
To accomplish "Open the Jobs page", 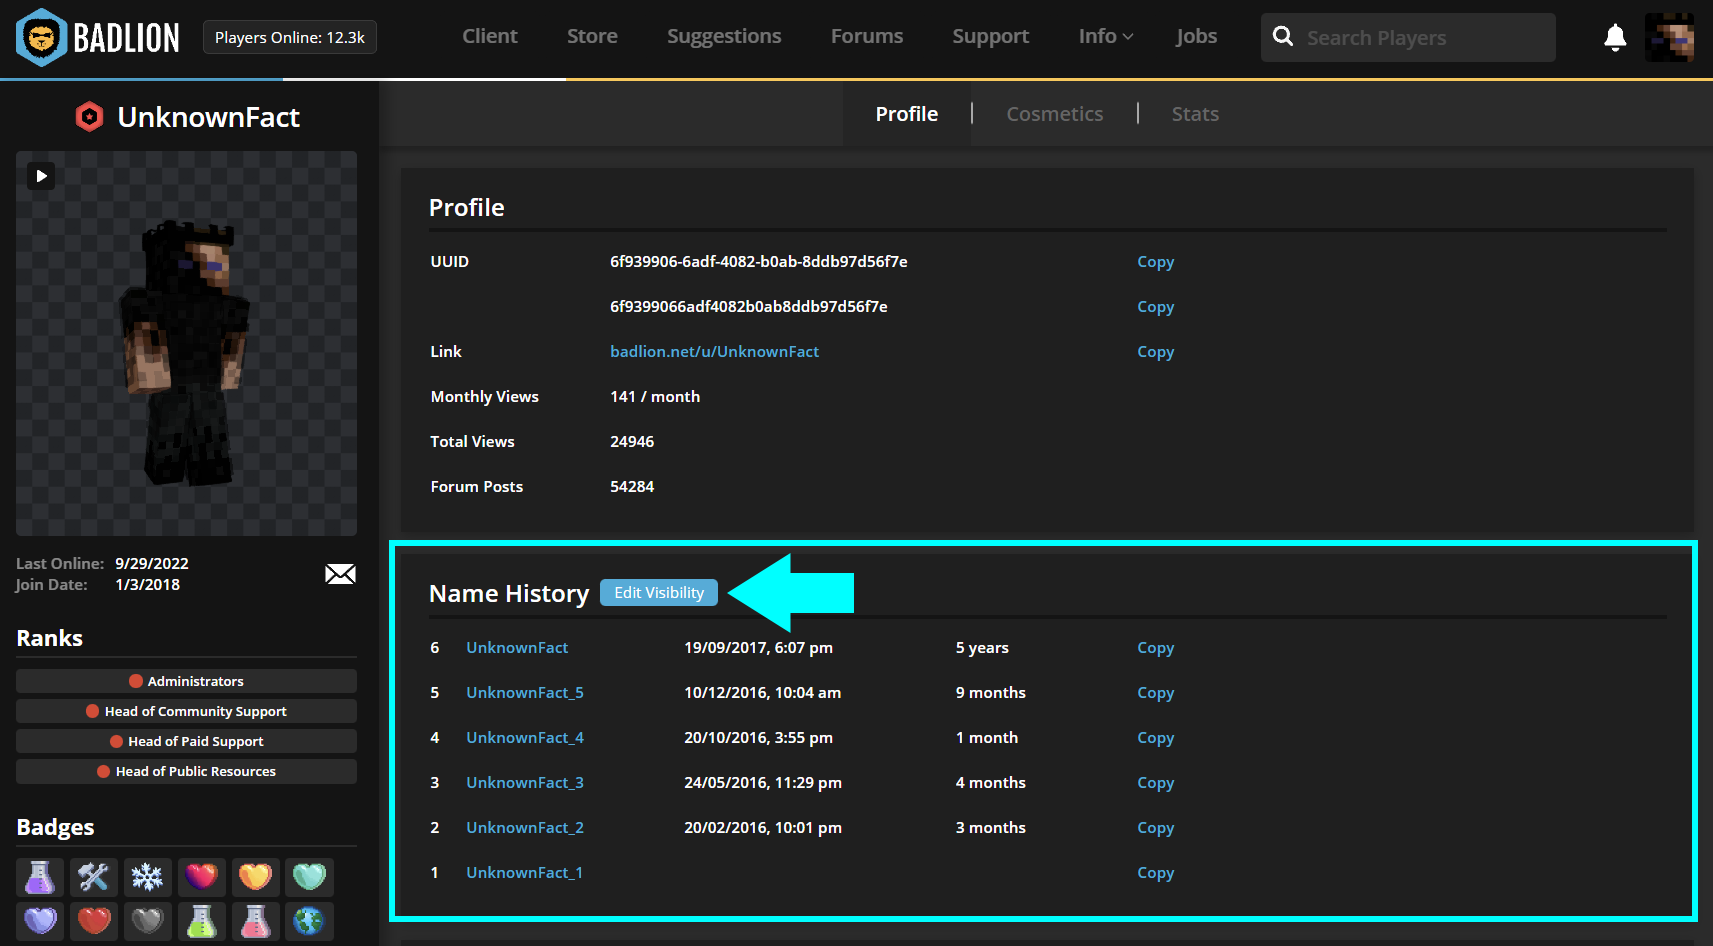I will point(1196,37).
